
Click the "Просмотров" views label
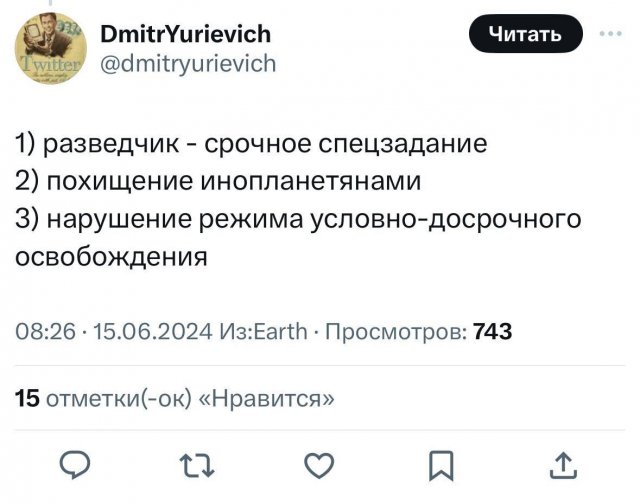click(x=395, y=332)
